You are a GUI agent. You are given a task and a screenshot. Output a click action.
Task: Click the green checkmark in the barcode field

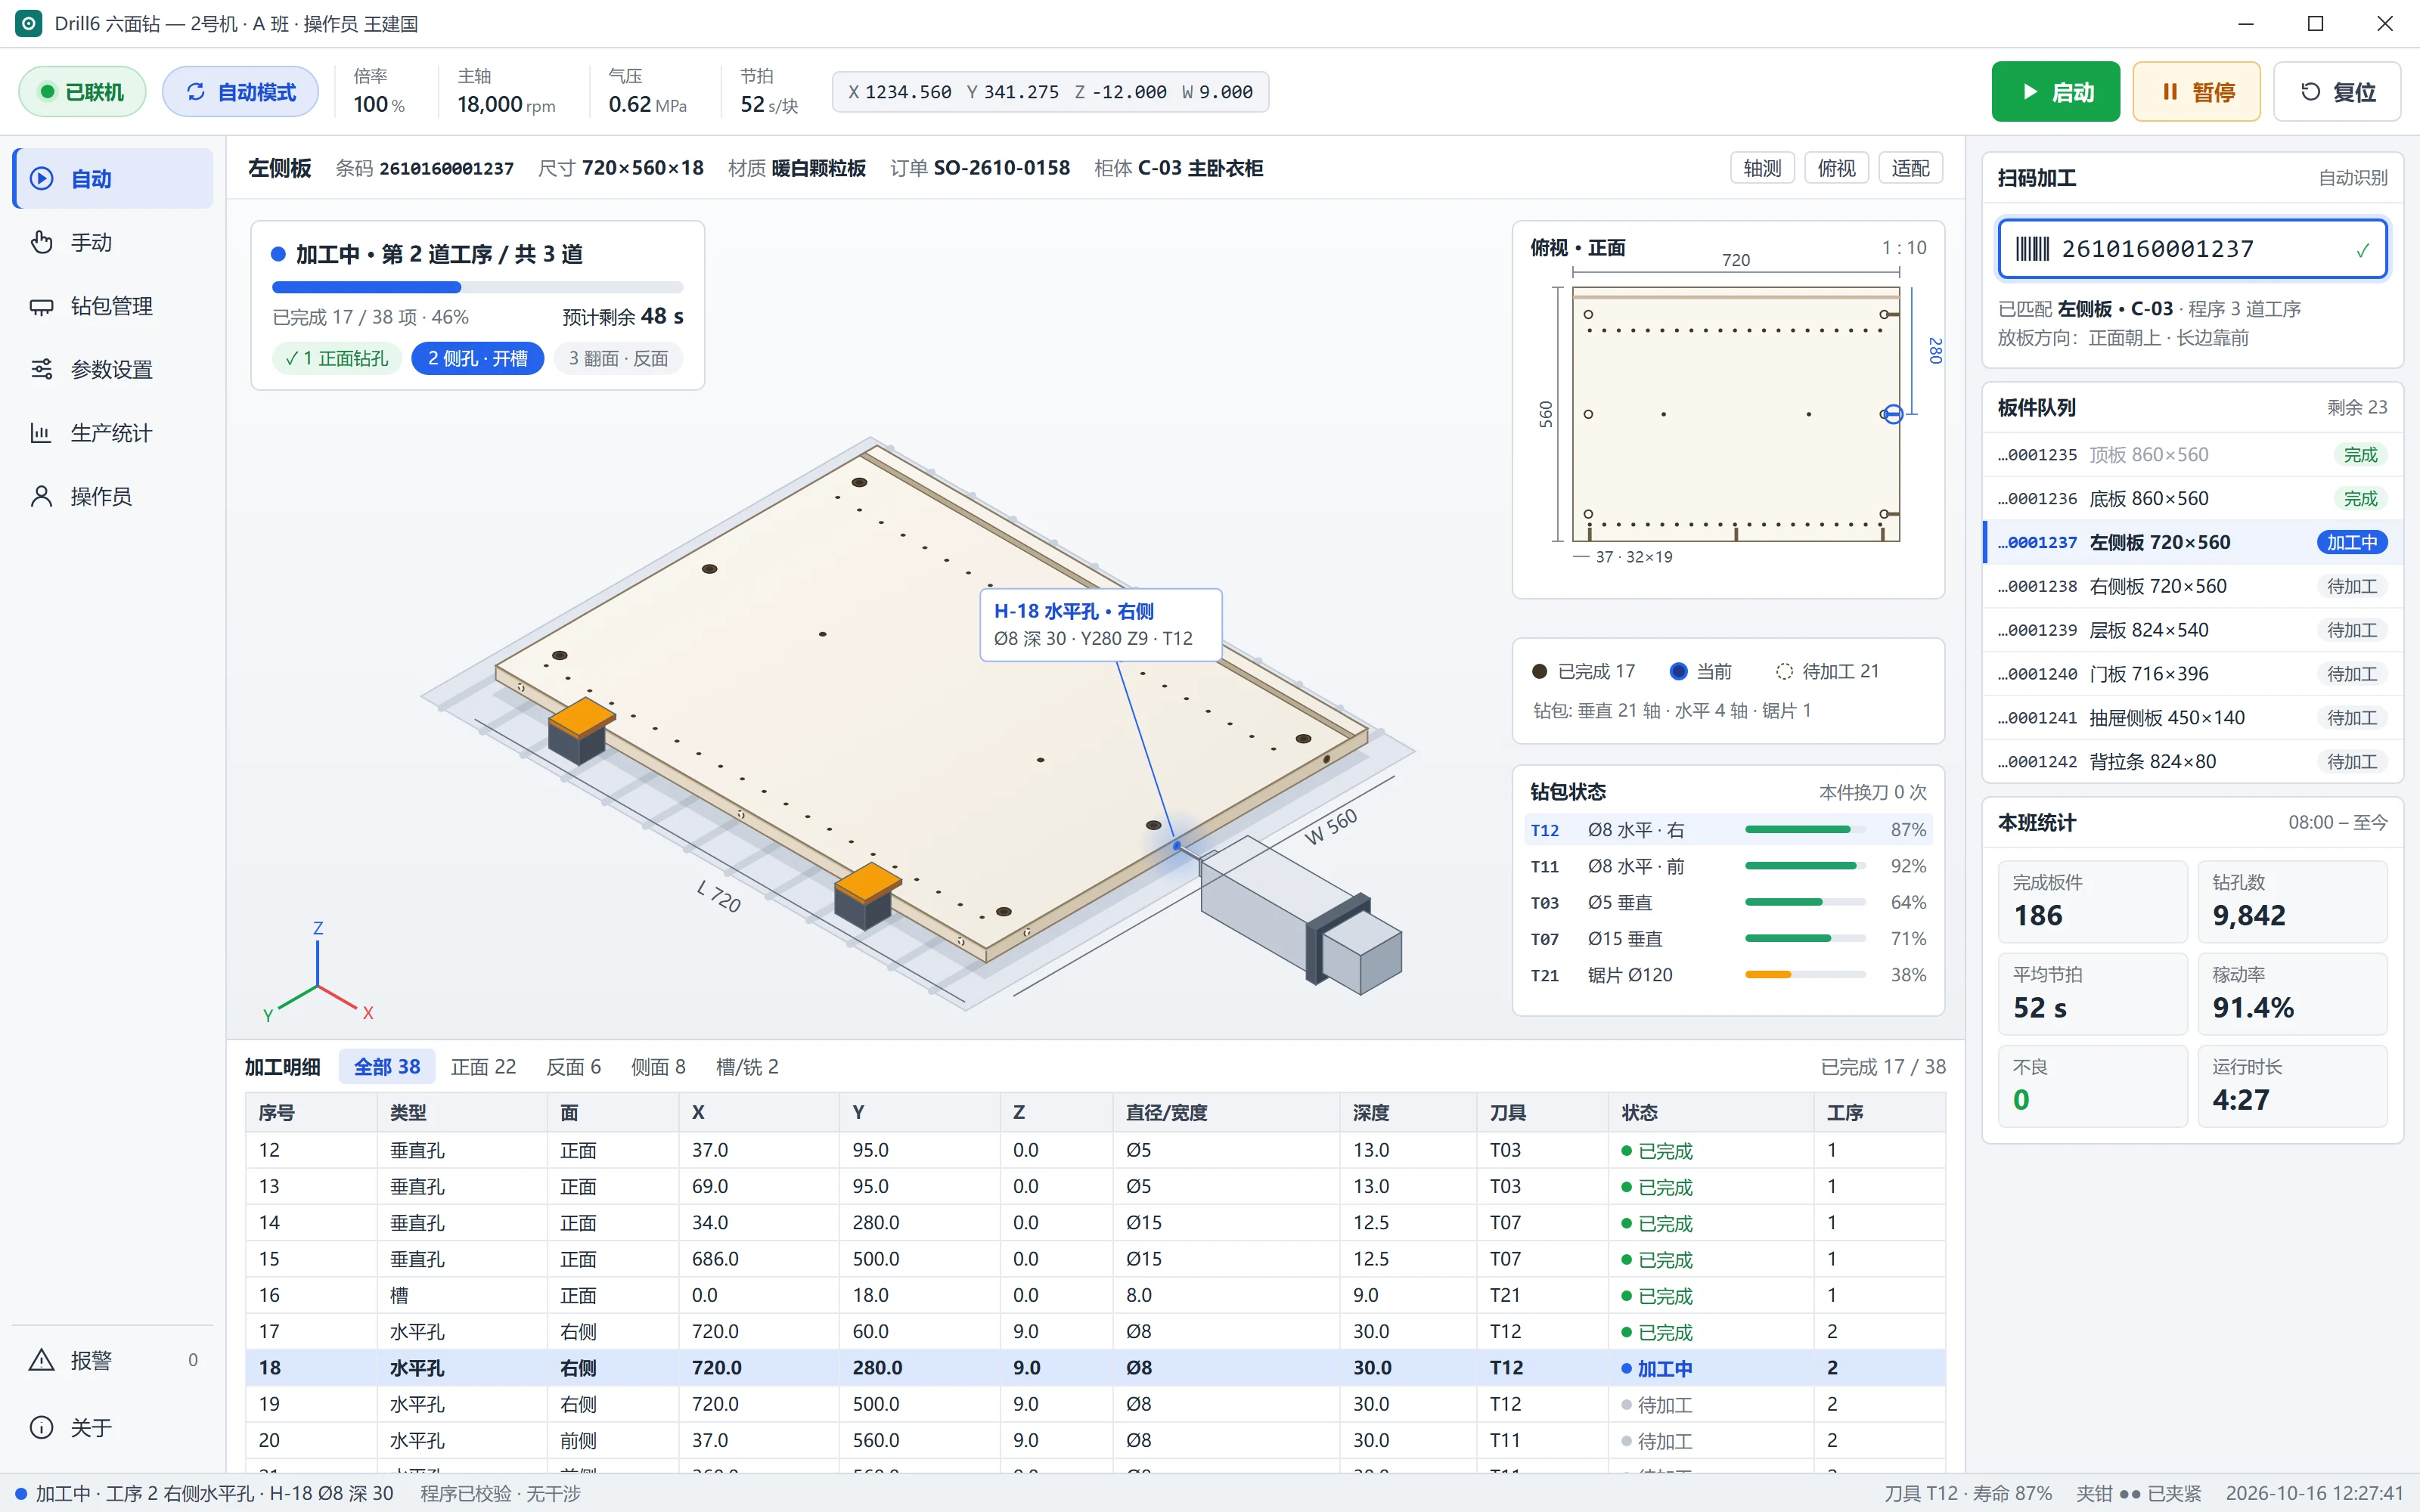(x=2362, y=250)
